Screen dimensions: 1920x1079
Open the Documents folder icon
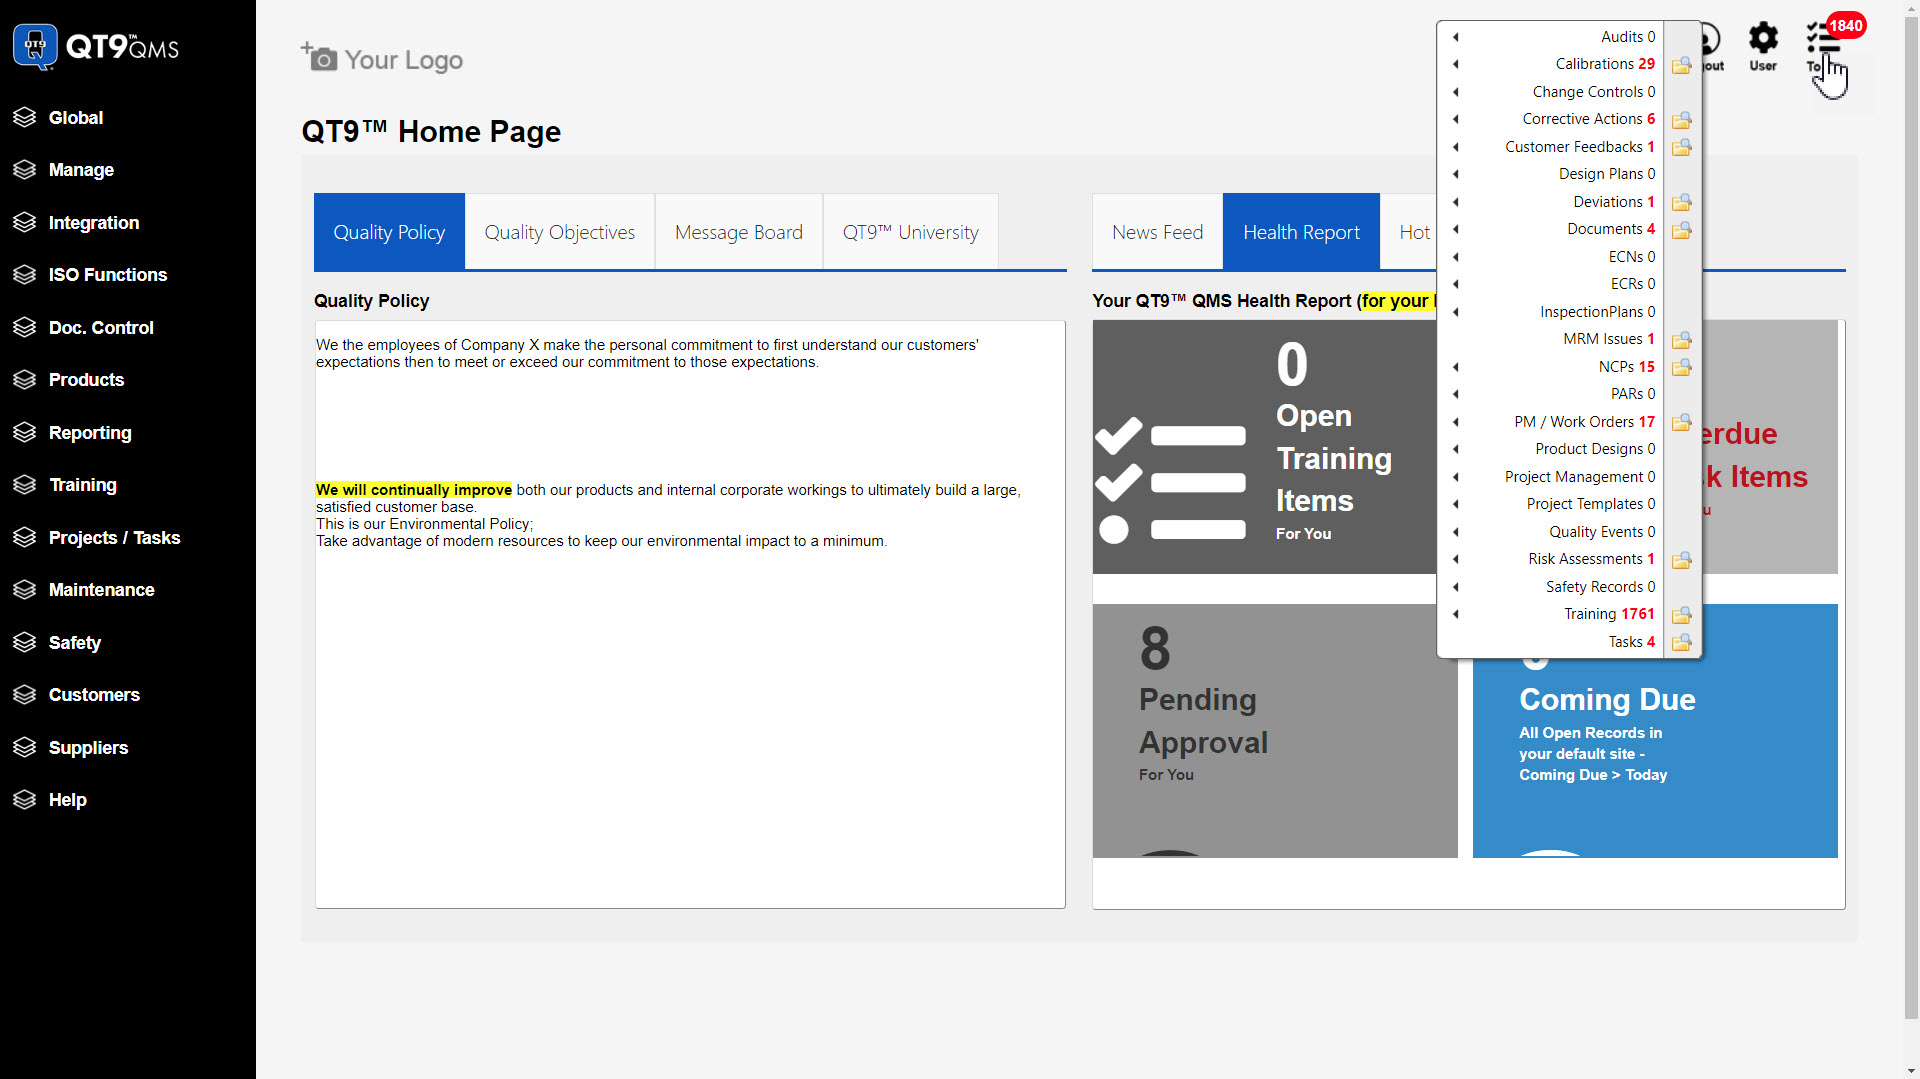point(1682,230)
